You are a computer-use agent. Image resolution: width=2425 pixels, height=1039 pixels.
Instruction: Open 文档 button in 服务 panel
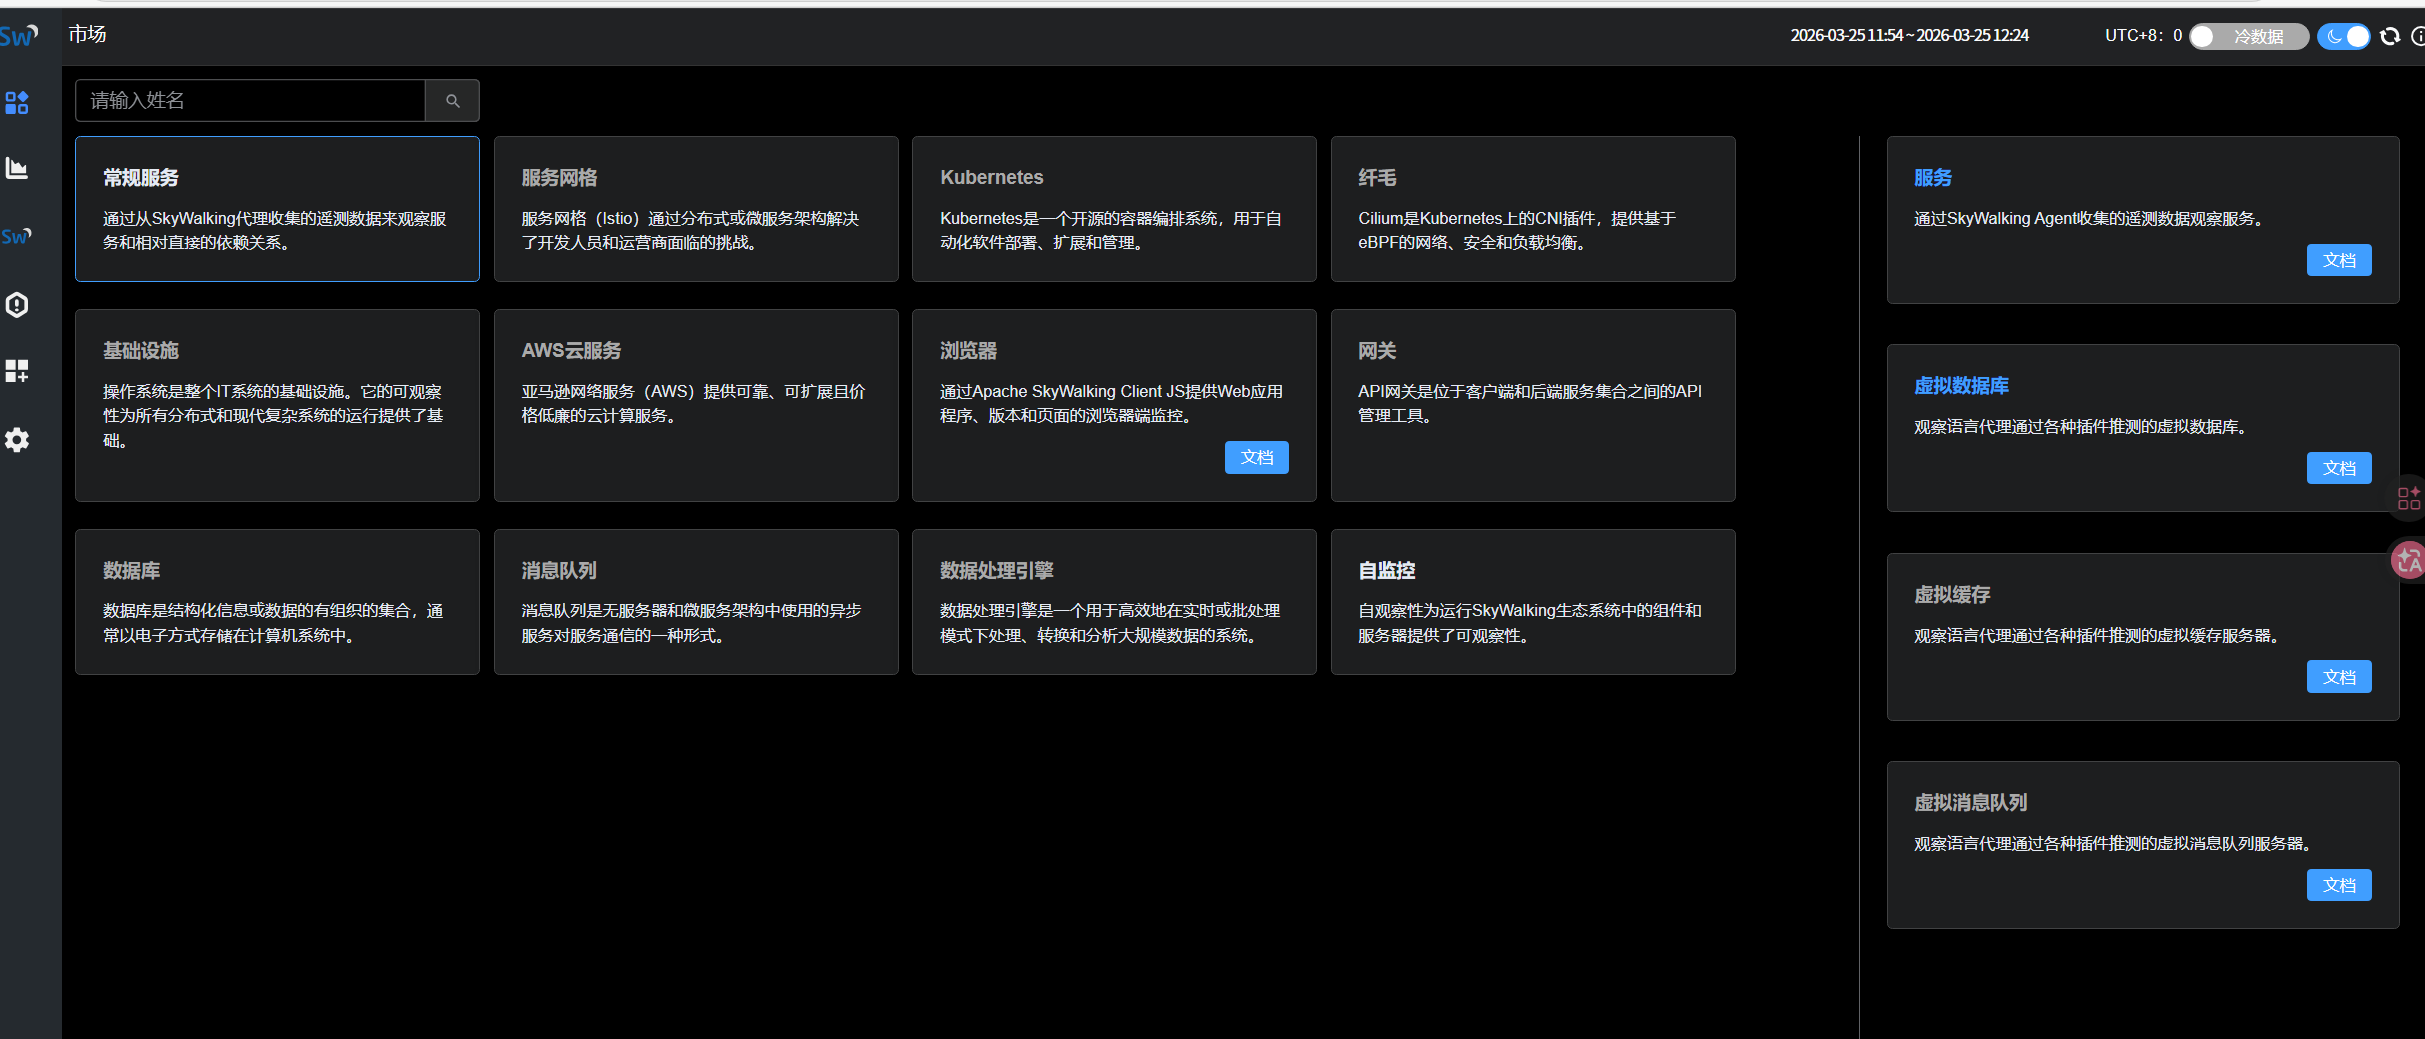2339,260
